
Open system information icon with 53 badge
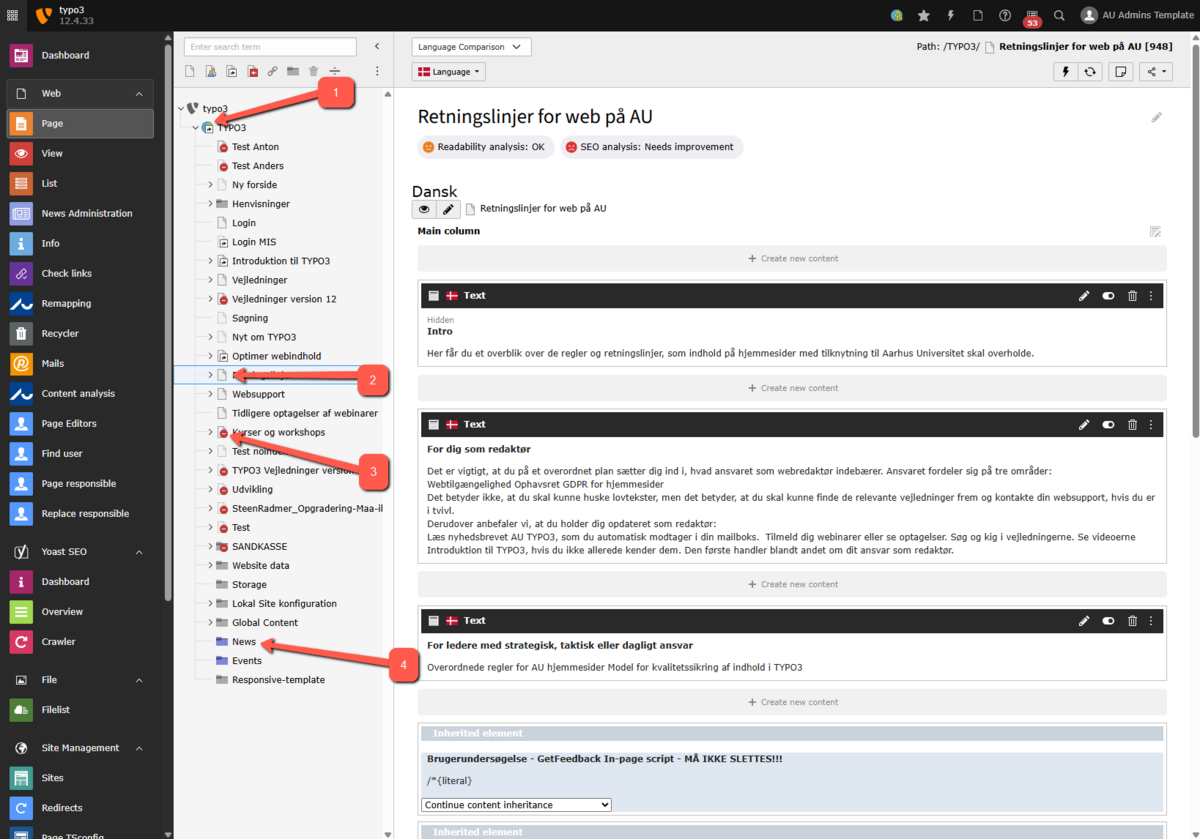pyautogui.click(x=1032, y=17)
